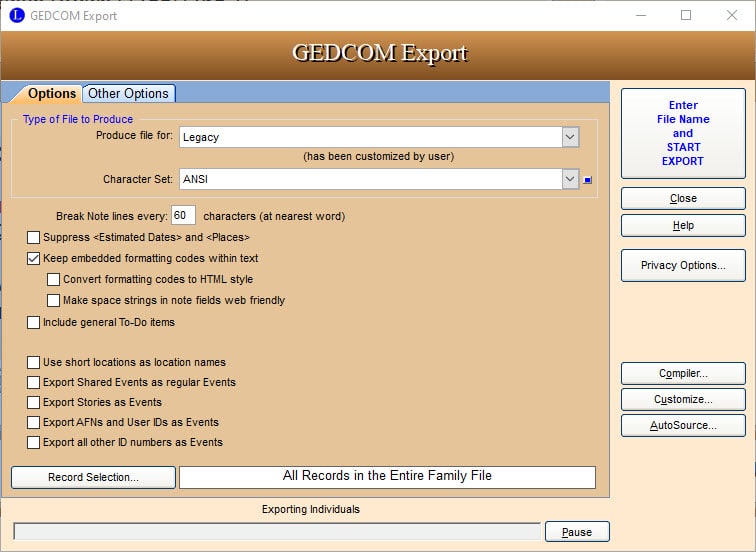Select the Options tab
Viewport: 756px width, 552px height.
[x=51, y=93]
